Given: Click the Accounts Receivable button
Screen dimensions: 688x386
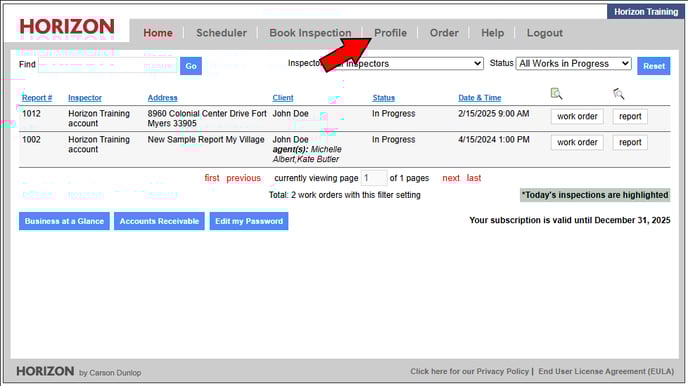Looking at the screenshot, I should point(159,221).
